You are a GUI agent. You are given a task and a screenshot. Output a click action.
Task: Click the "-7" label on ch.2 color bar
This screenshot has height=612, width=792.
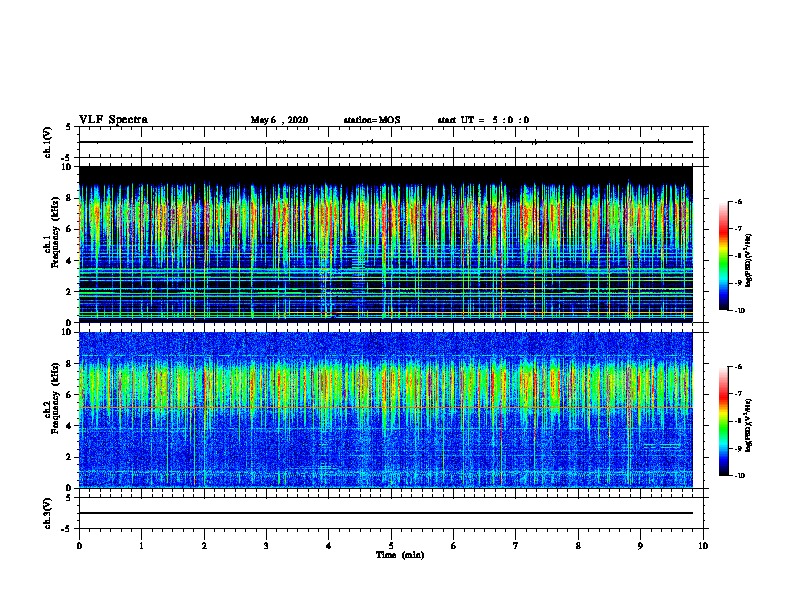pos(738,394)
